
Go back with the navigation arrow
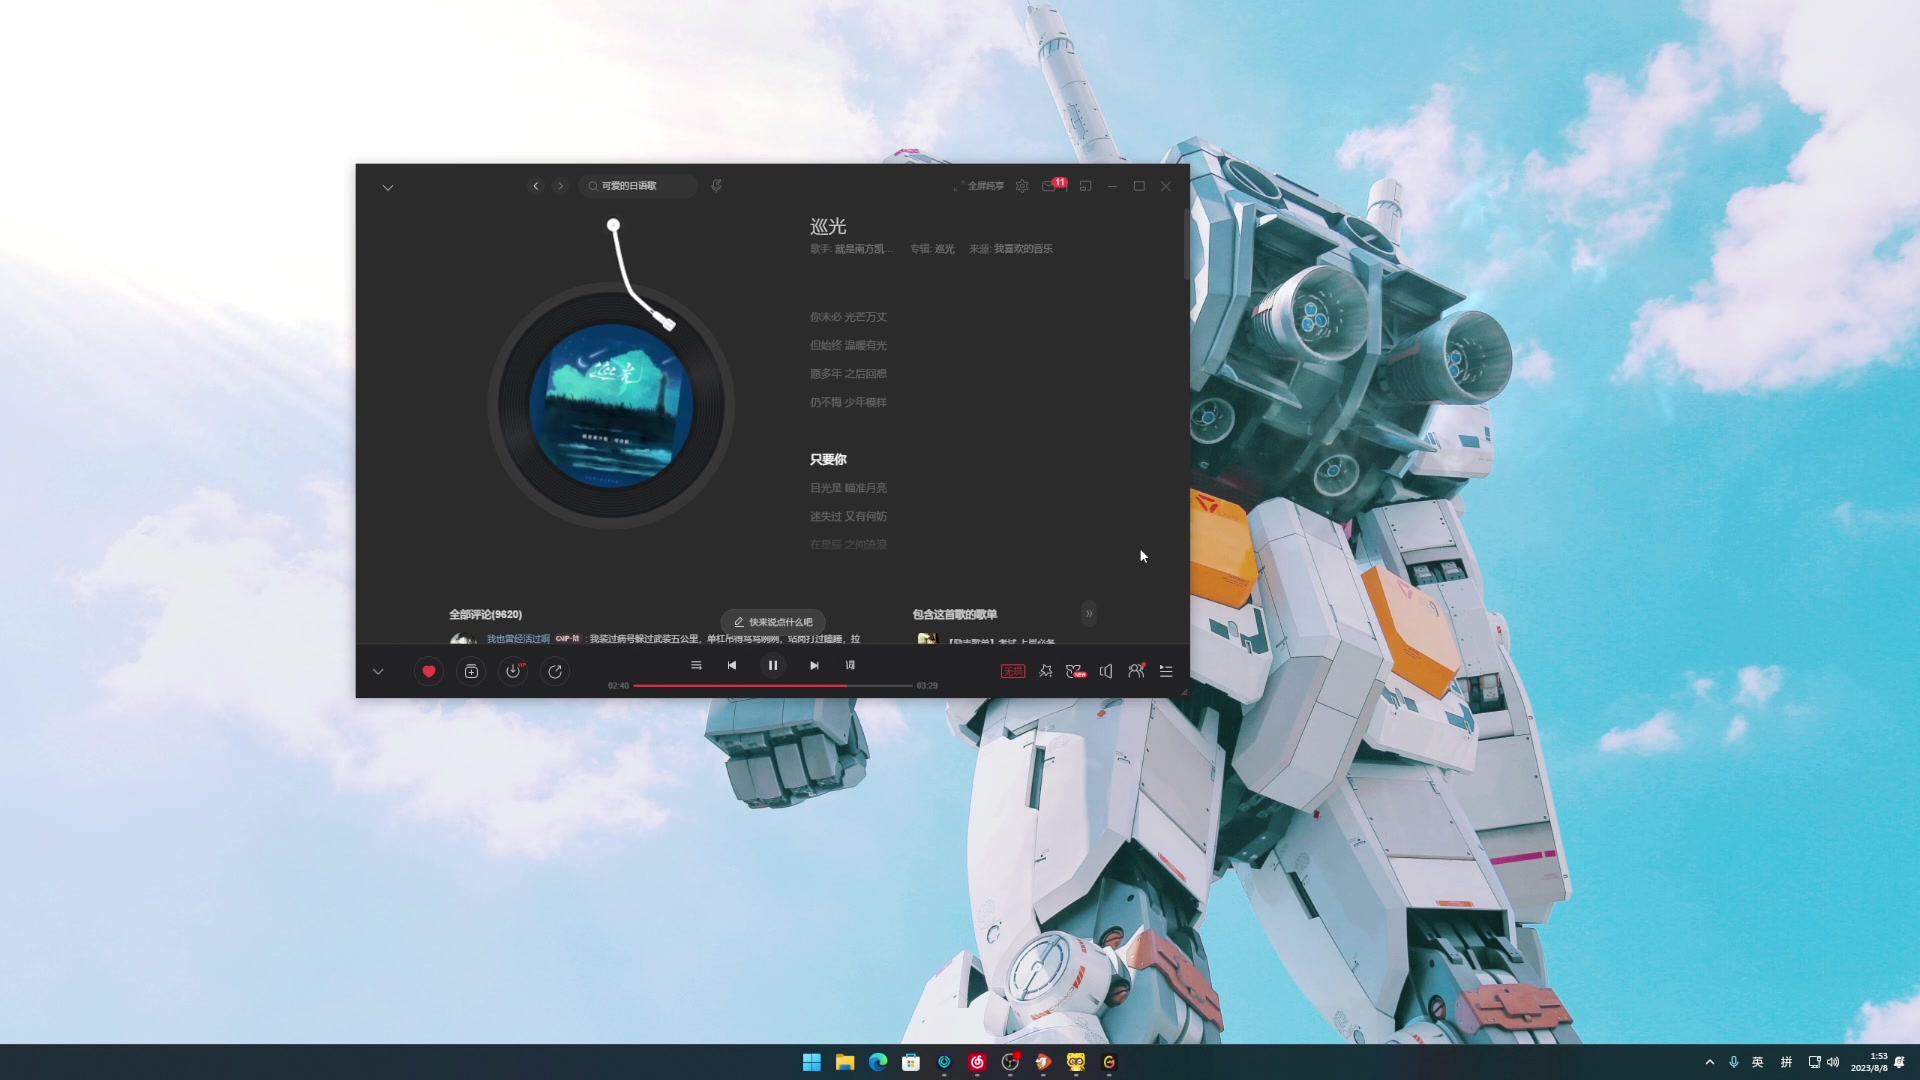(535, 186)
